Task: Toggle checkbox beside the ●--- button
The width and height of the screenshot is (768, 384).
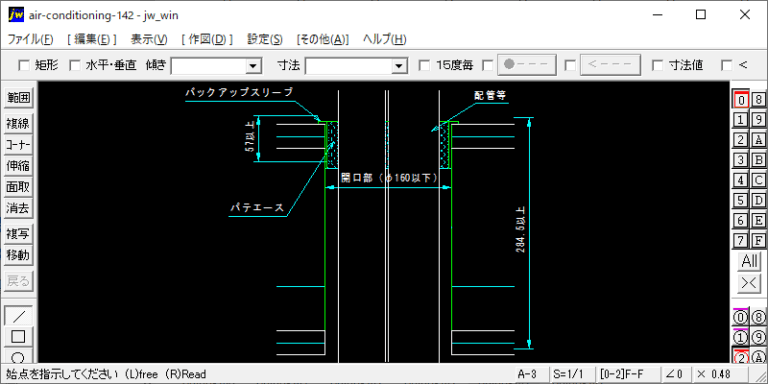Action: point(488,65)
